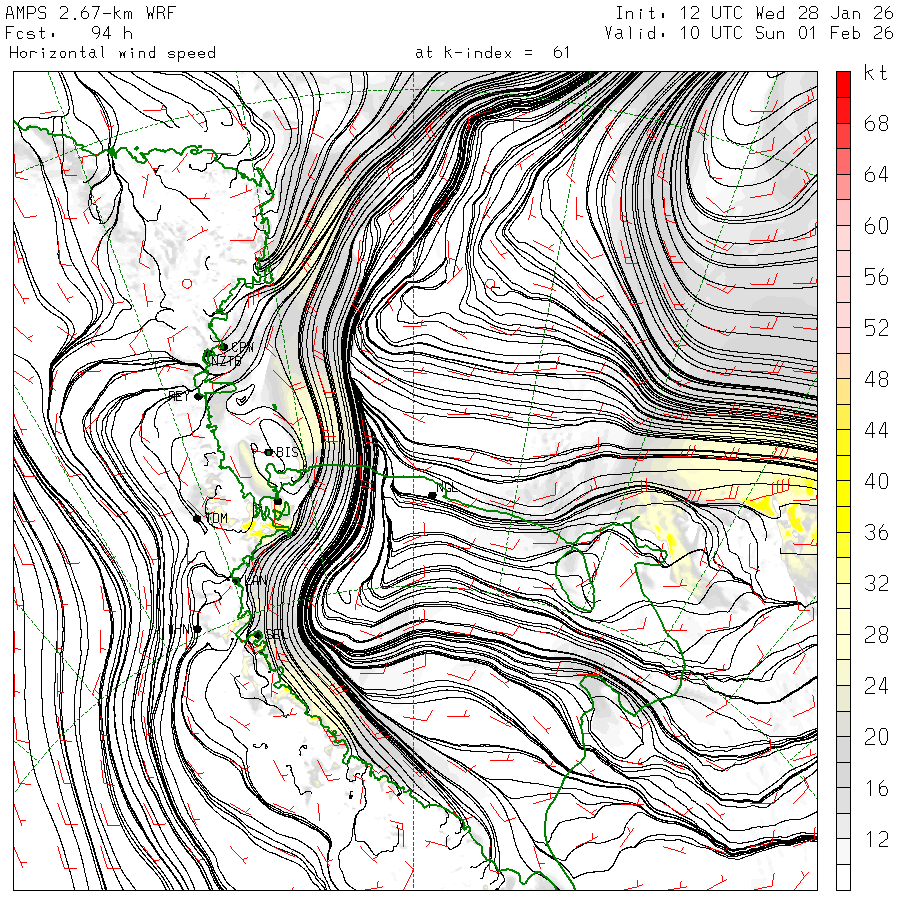The height and width of the screenshot is (900, 900).
Task: Click the SEL station marker
Action: point(258,634)
